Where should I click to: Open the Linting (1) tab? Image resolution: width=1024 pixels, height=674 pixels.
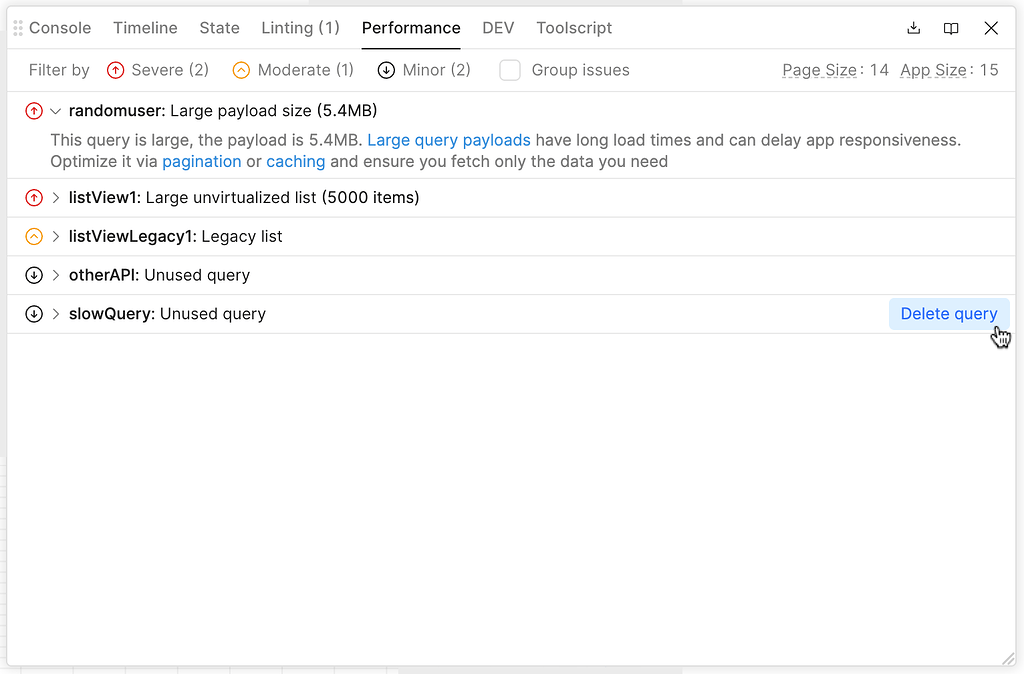[x=300, y=28]
